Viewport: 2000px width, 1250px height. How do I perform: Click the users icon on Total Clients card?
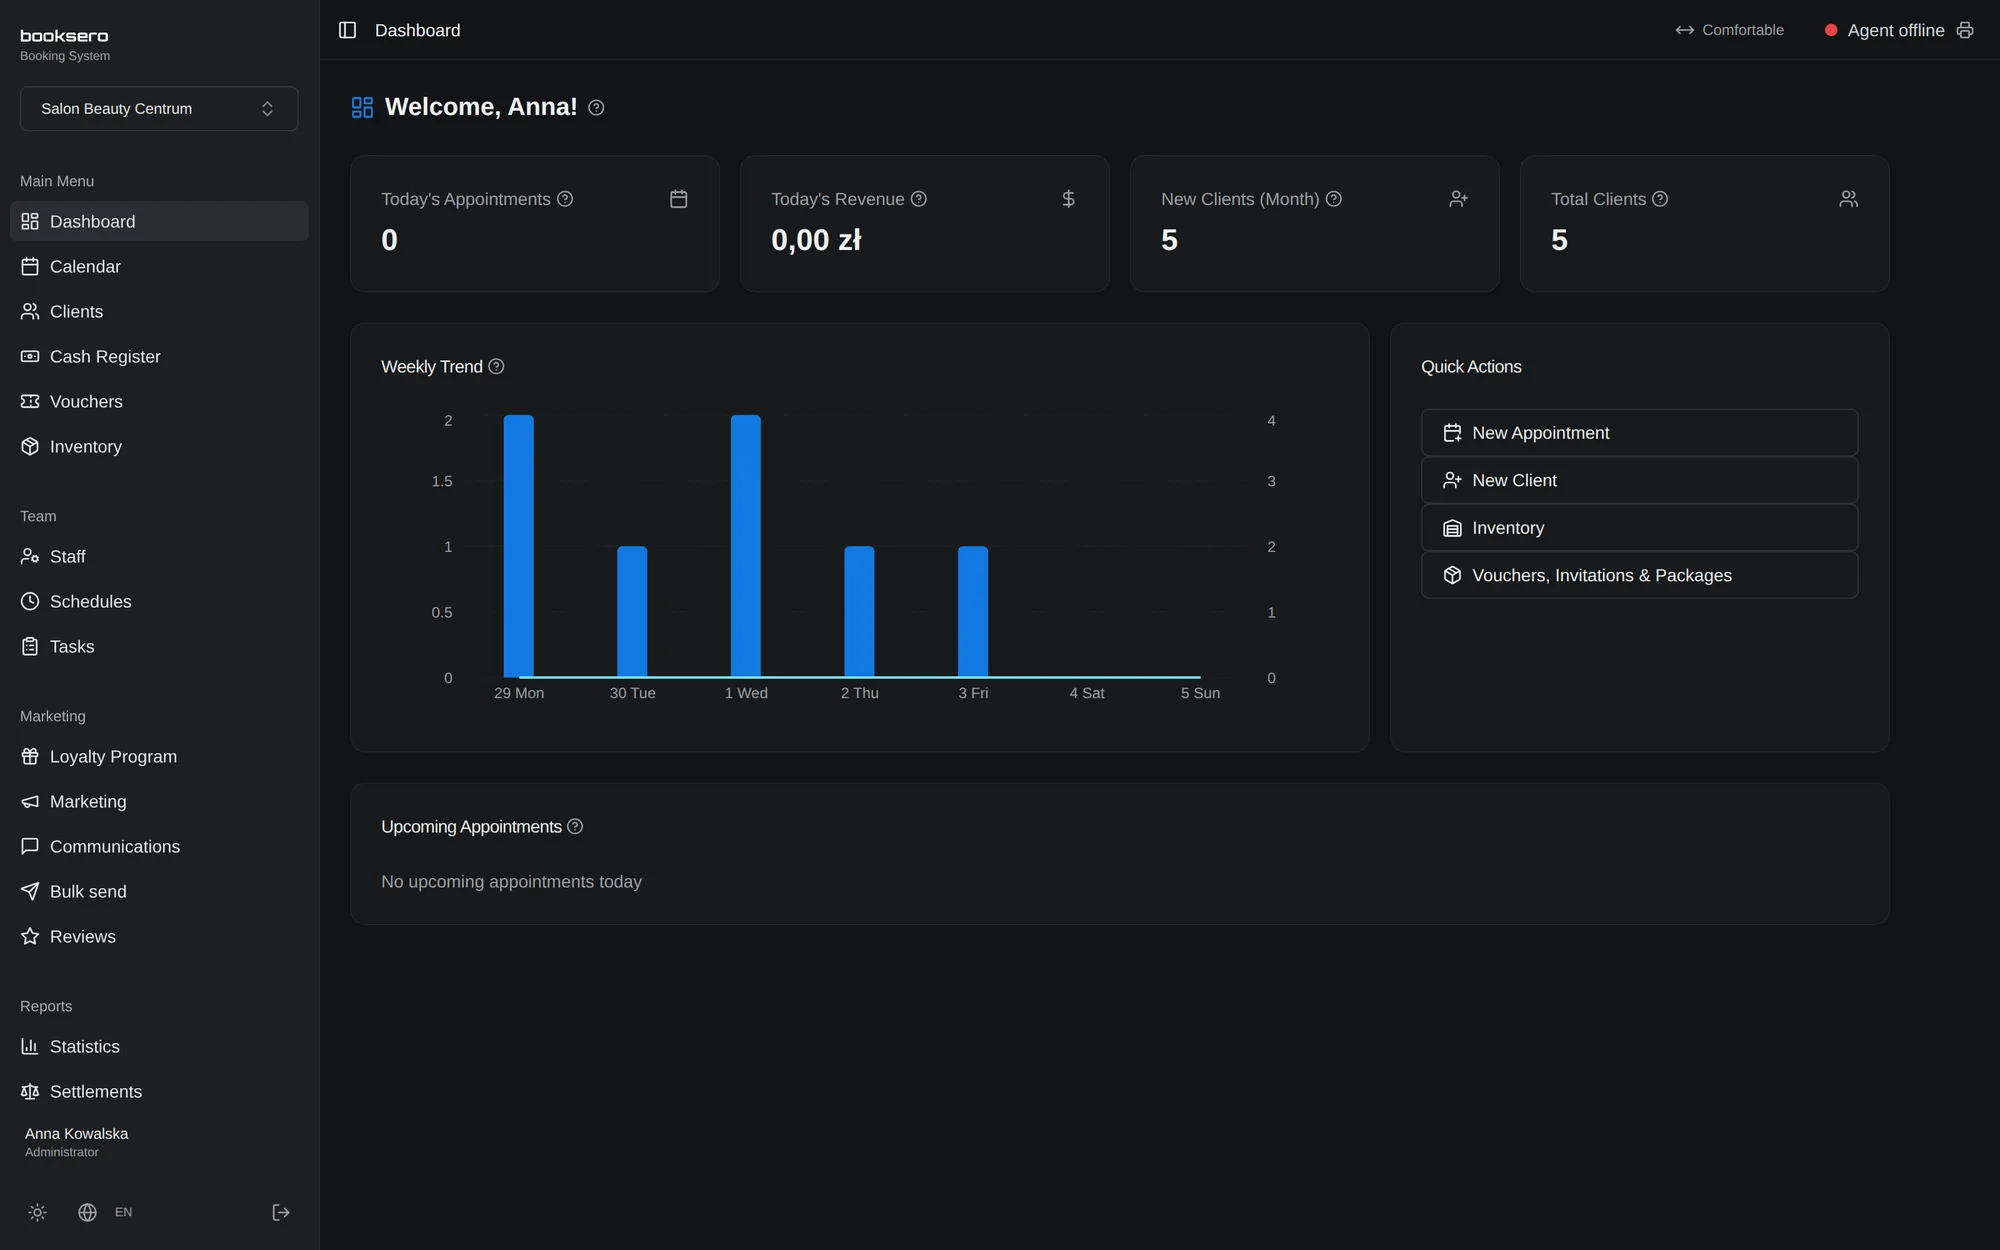pyautogui.click(x=1848, y=199)
